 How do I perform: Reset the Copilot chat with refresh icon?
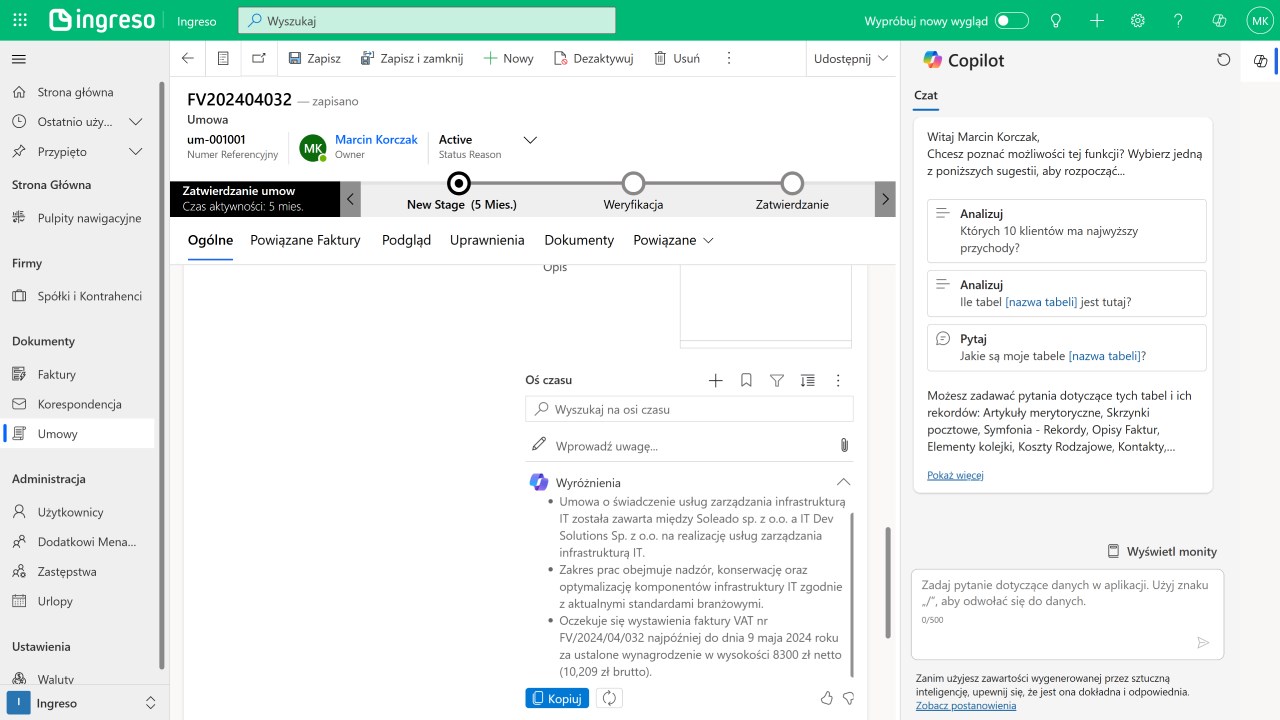tap(1223, 60)
